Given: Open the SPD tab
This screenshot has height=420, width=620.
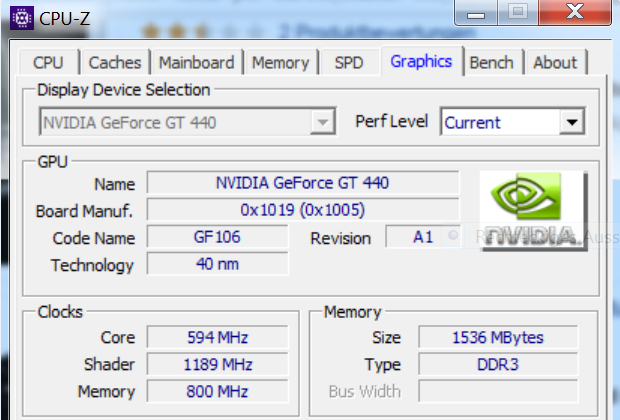Looking at the screenshot, I should click(x=349, y=62).
